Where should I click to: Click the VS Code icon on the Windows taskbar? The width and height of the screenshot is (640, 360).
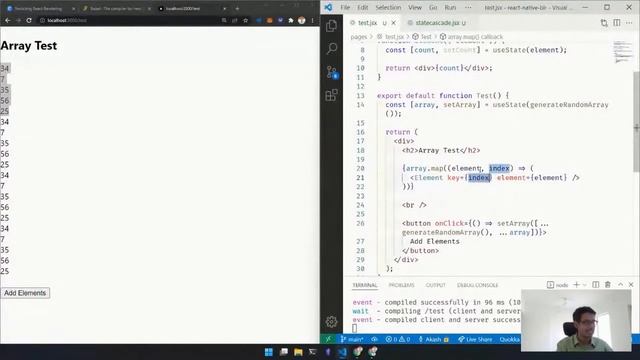click(342, 352)
